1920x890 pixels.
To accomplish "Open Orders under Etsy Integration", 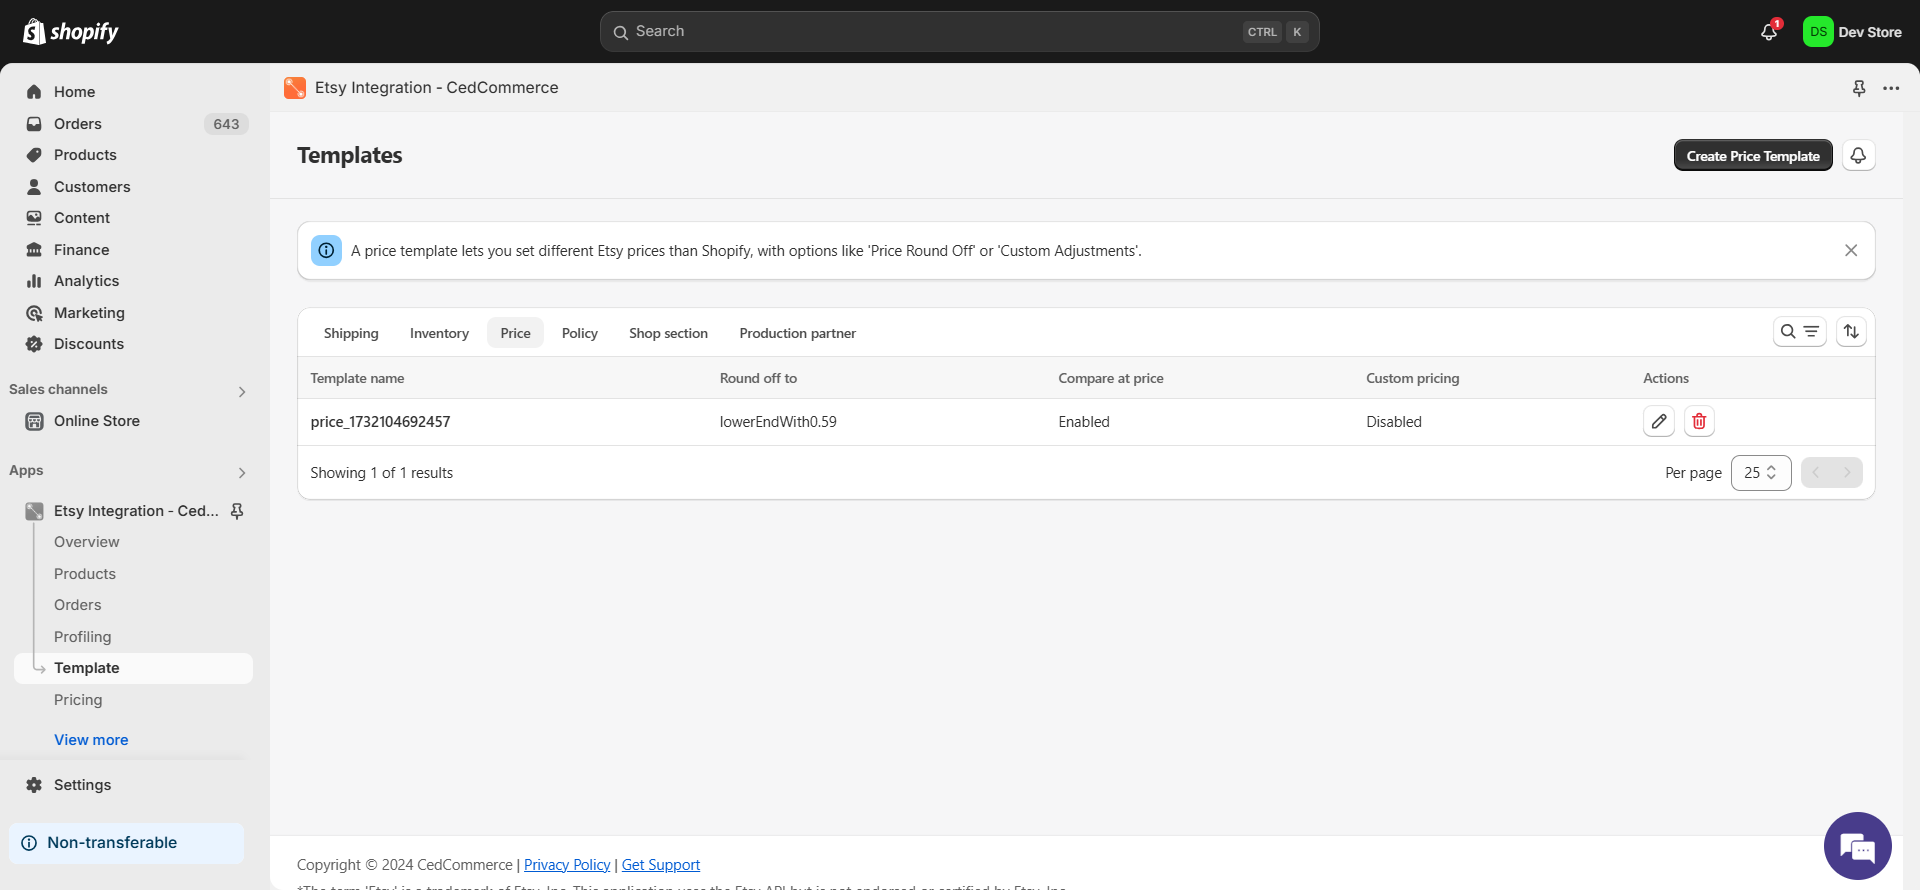I will pyautogui.click(x=78, y=605).
